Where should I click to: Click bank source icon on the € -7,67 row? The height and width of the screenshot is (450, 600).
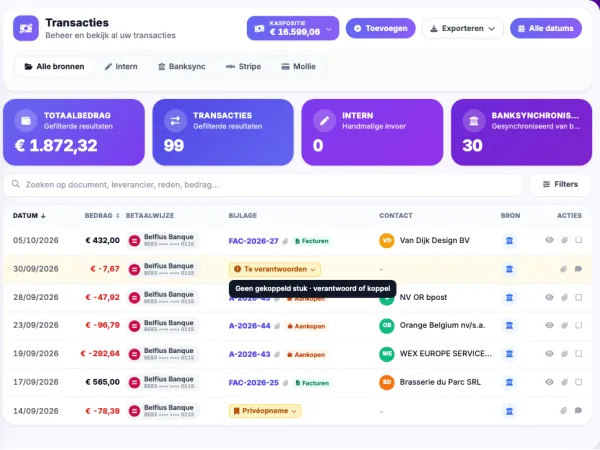tap(509, 269)
